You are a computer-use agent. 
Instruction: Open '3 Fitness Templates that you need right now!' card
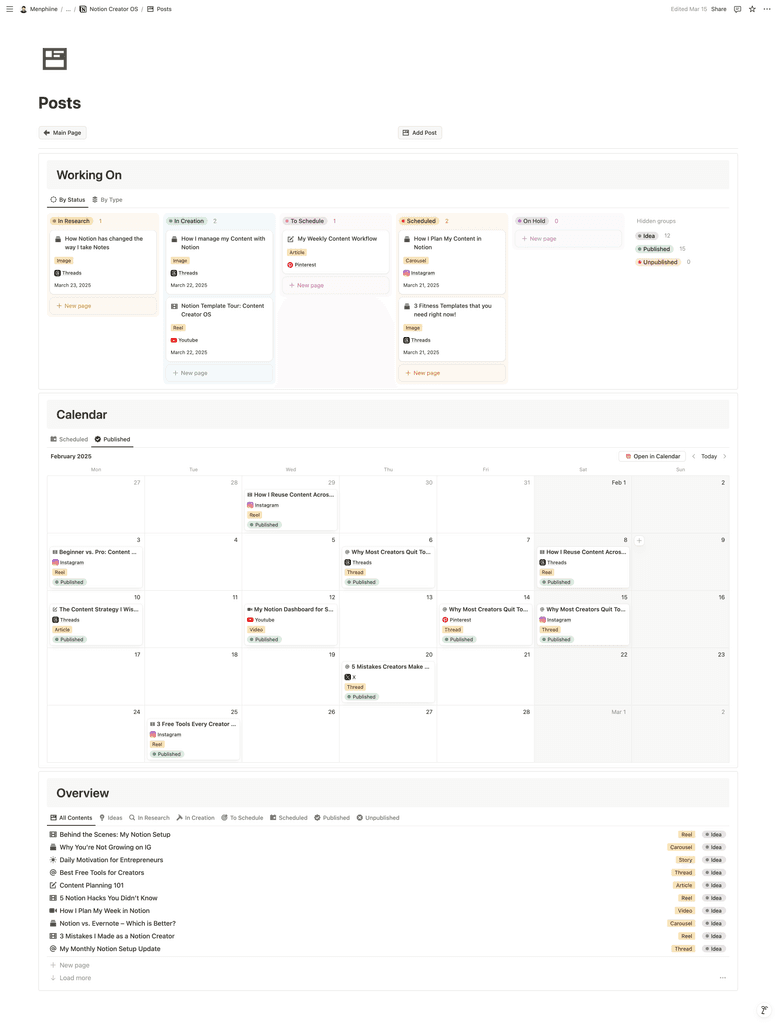tap(452, 329)
